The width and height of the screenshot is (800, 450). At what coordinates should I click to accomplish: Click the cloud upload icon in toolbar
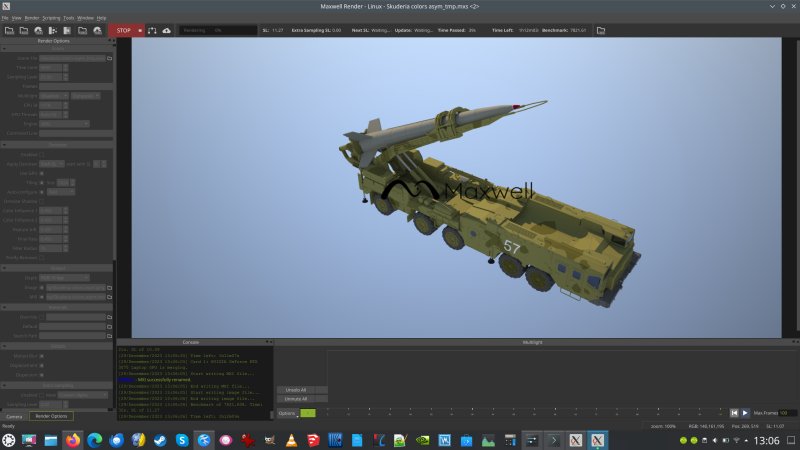166,31
